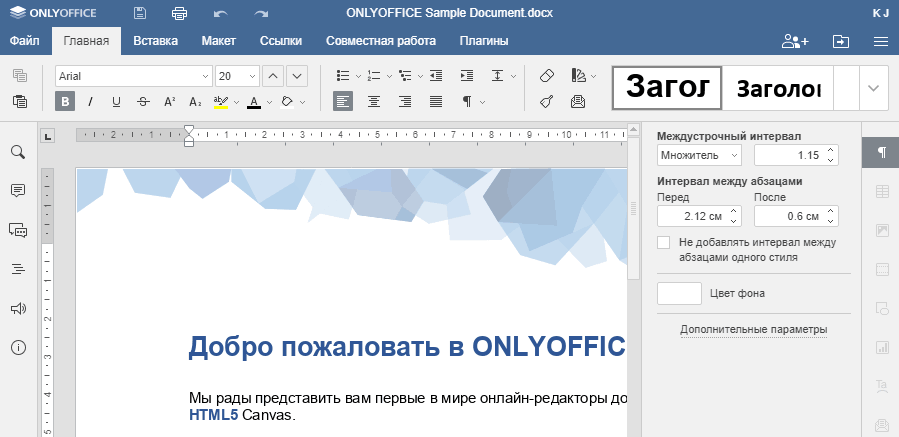Open the Файл tab
The height and width of the screenshot is (437, 899).
pos(25,41)
